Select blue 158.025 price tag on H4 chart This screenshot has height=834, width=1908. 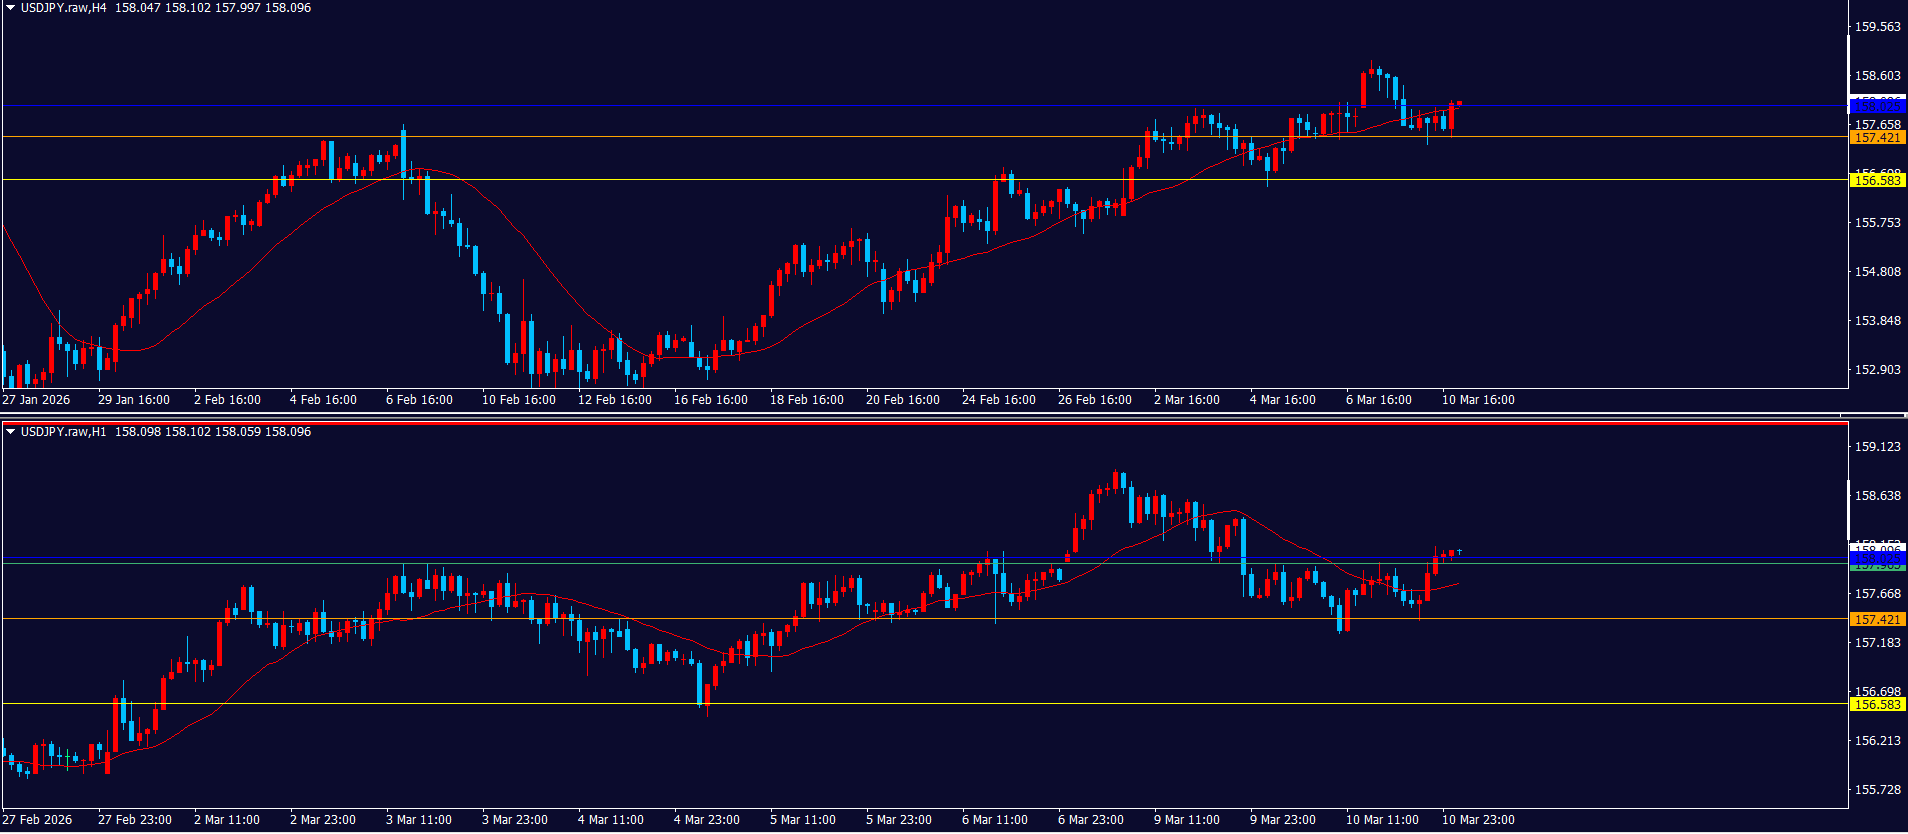coord(1877,106)
